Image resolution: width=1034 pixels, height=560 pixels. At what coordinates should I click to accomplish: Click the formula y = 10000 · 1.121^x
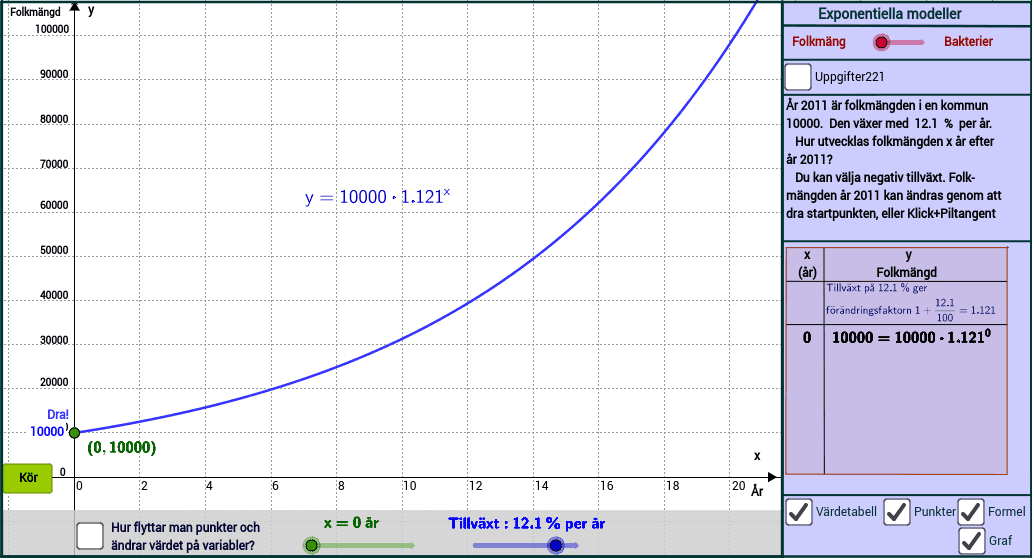[377, 197]
